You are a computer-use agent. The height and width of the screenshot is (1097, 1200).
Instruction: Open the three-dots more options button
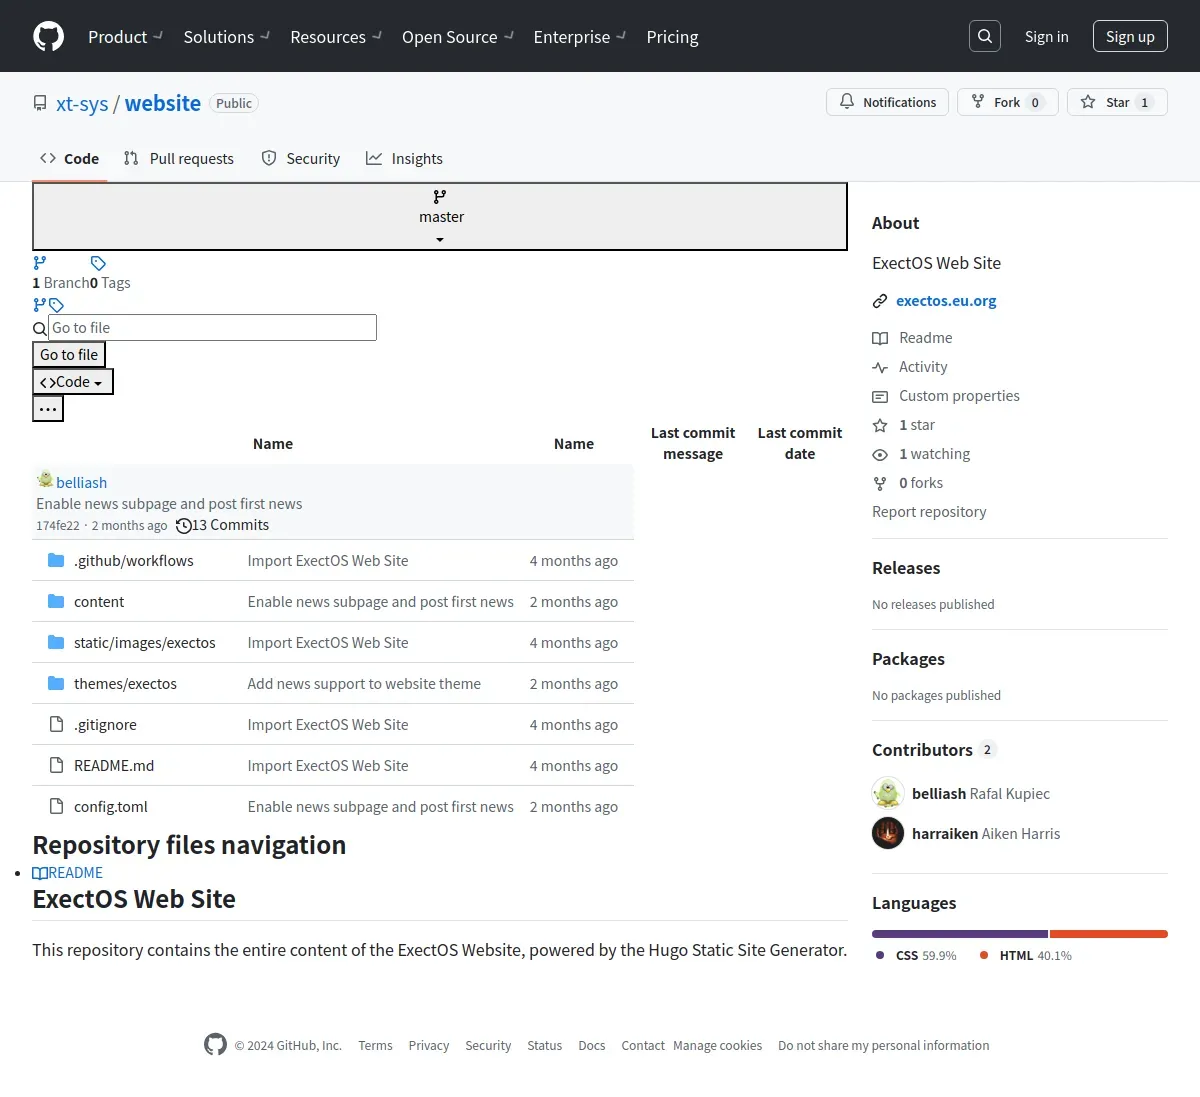(x=48, y=409)
